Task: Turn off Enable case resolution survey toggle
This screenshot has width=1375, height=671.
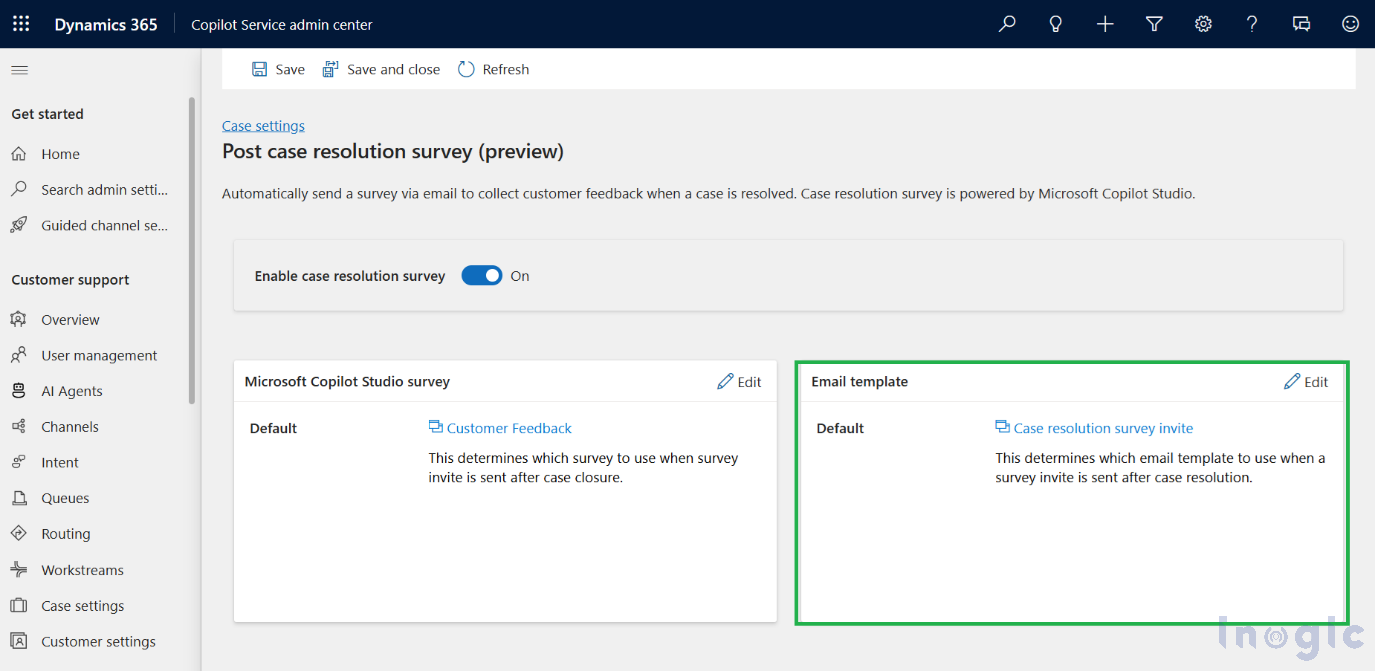Action: click(x=481, y=276)
